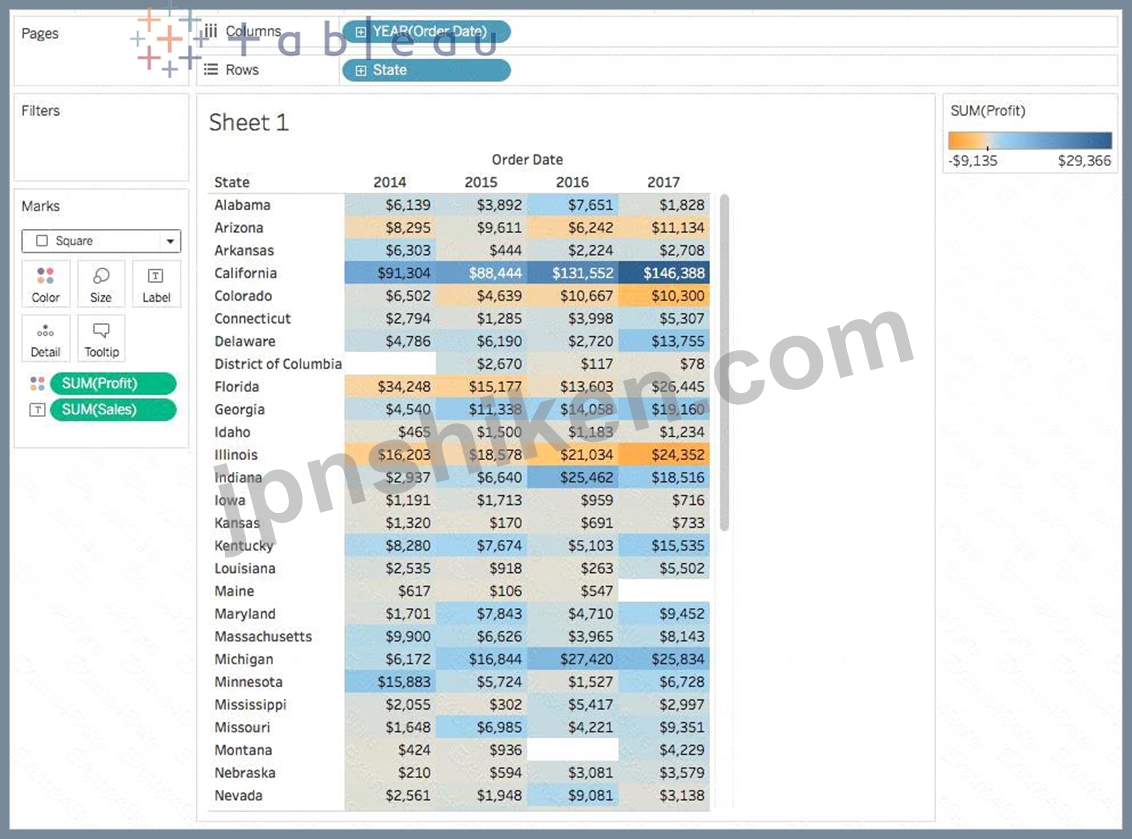Click the $6,139 Alabama 2014 cell
Viewport: 1132px width, 839px height.
tap(391, 205)
